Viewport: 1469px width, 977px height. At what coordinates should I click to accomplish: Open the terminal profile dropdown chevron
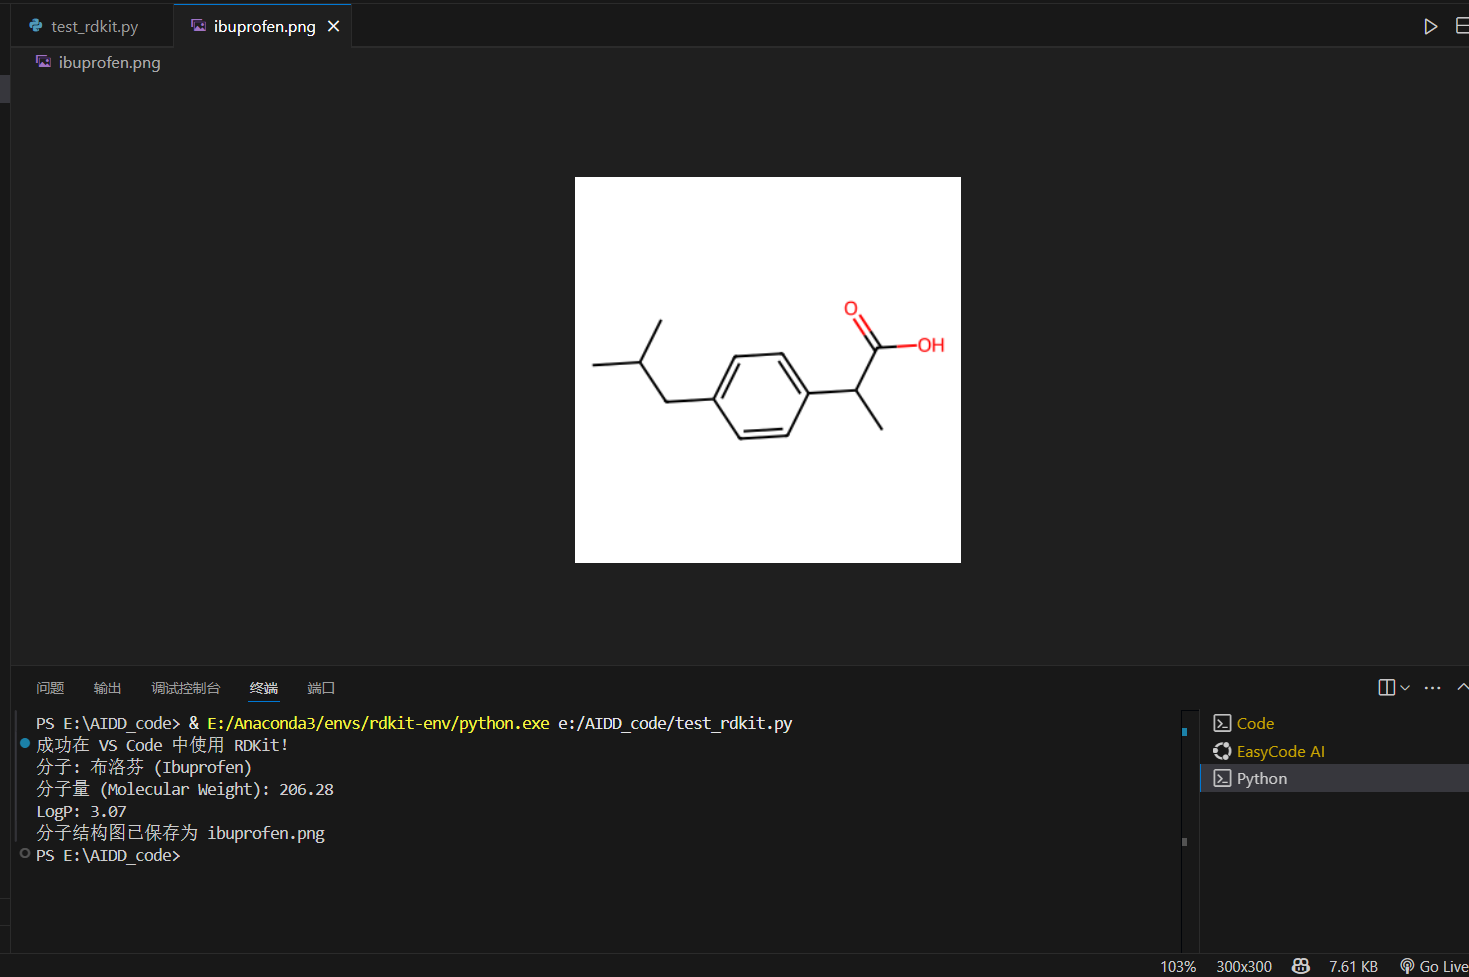pos(1405,687)
